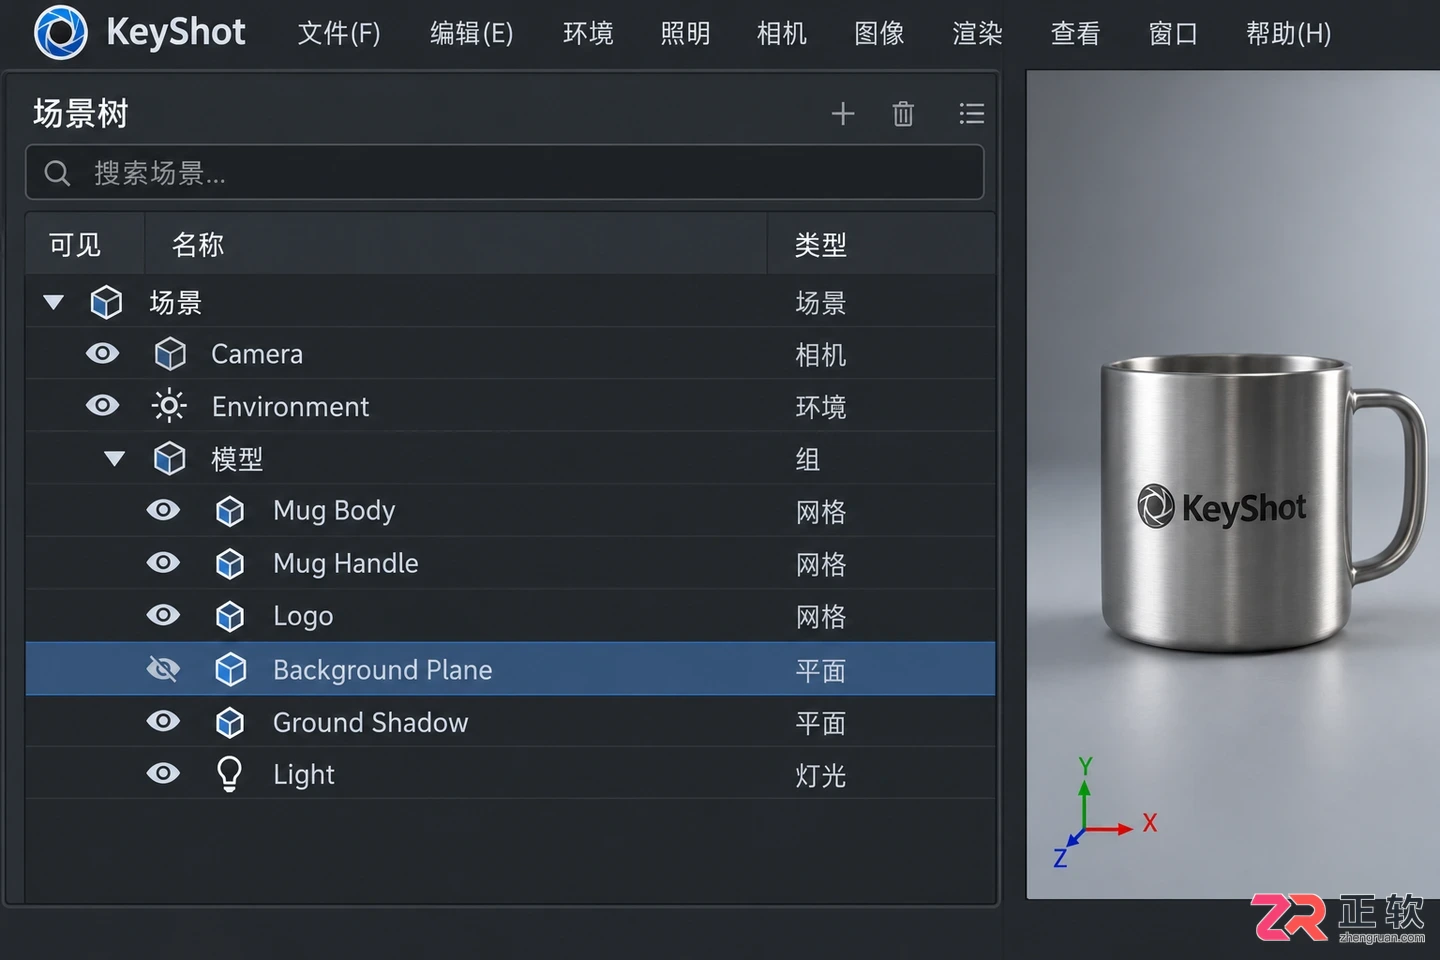The width and height of the screenshot is (1440, 960).
Task: Select the Ground Shadow row name
Action: pos(370,723)
